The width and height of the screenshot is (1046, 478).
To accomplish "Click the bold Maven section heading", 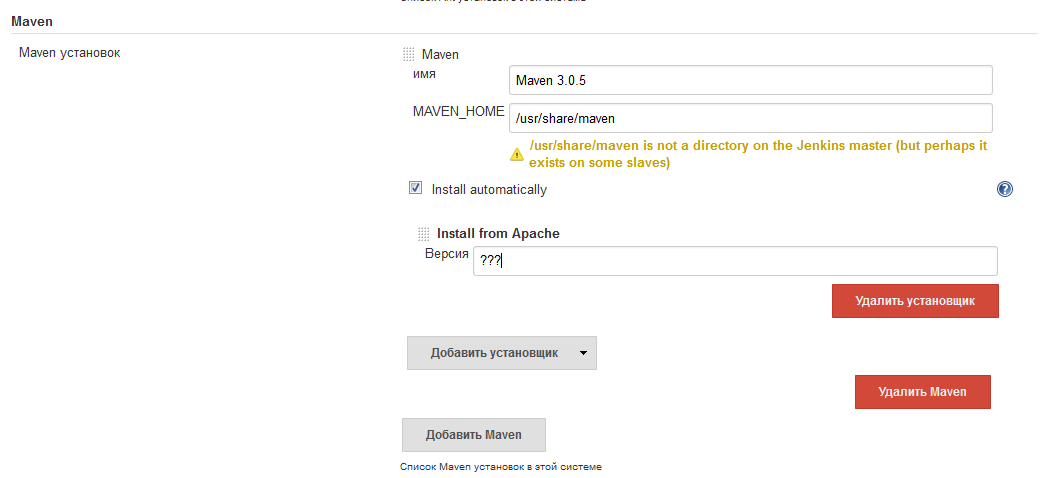I will coord(33,20).
